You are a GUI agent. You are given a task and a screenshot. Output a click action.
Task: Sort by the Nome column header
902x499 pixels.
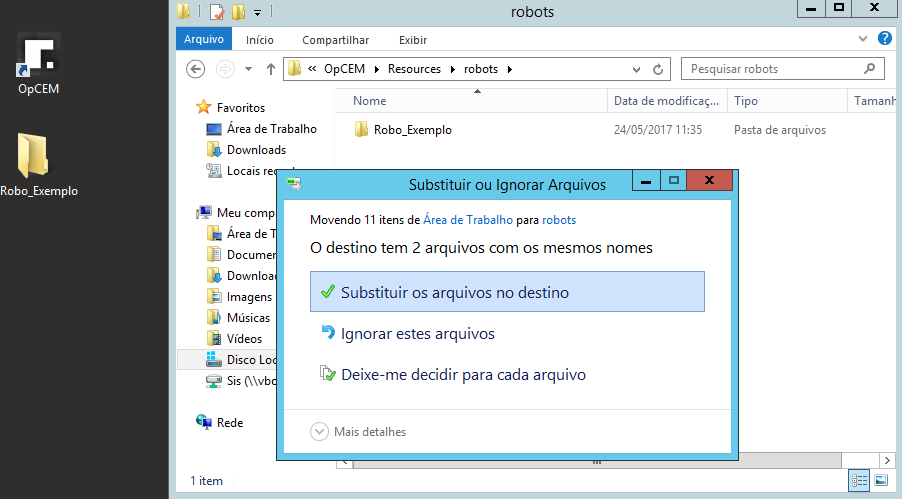(x=370, y=101)
